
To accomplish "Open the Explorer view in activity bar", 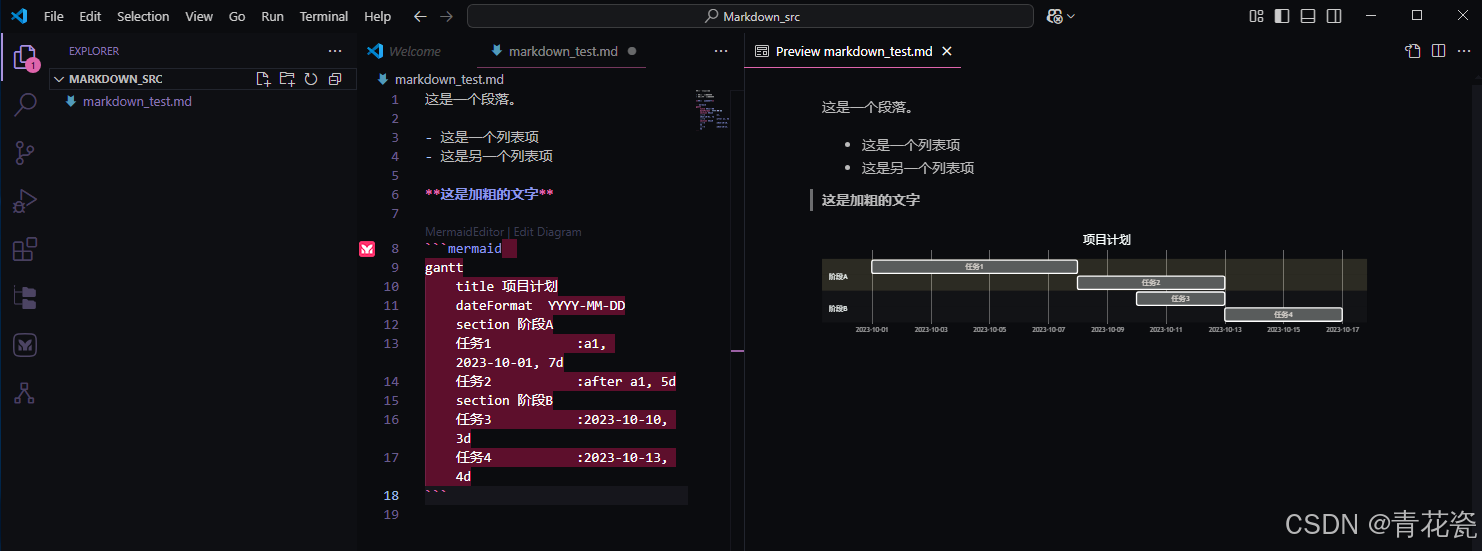I will (24, 57).
